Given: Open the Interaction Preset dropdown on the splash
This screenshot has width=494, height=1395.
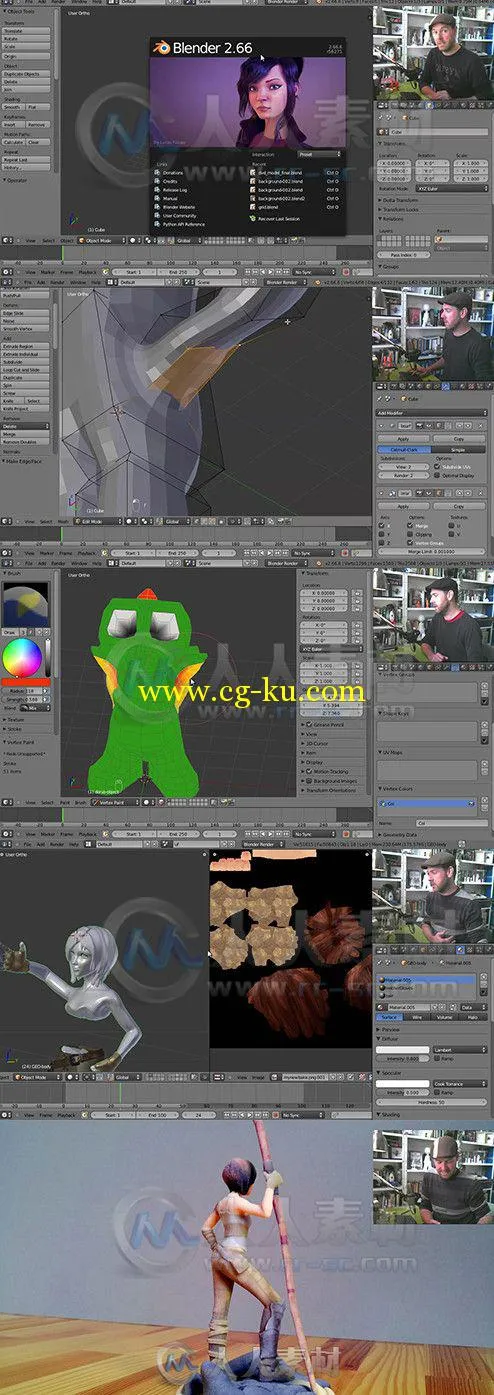Looking at the screenshot, I should (319, 155).
